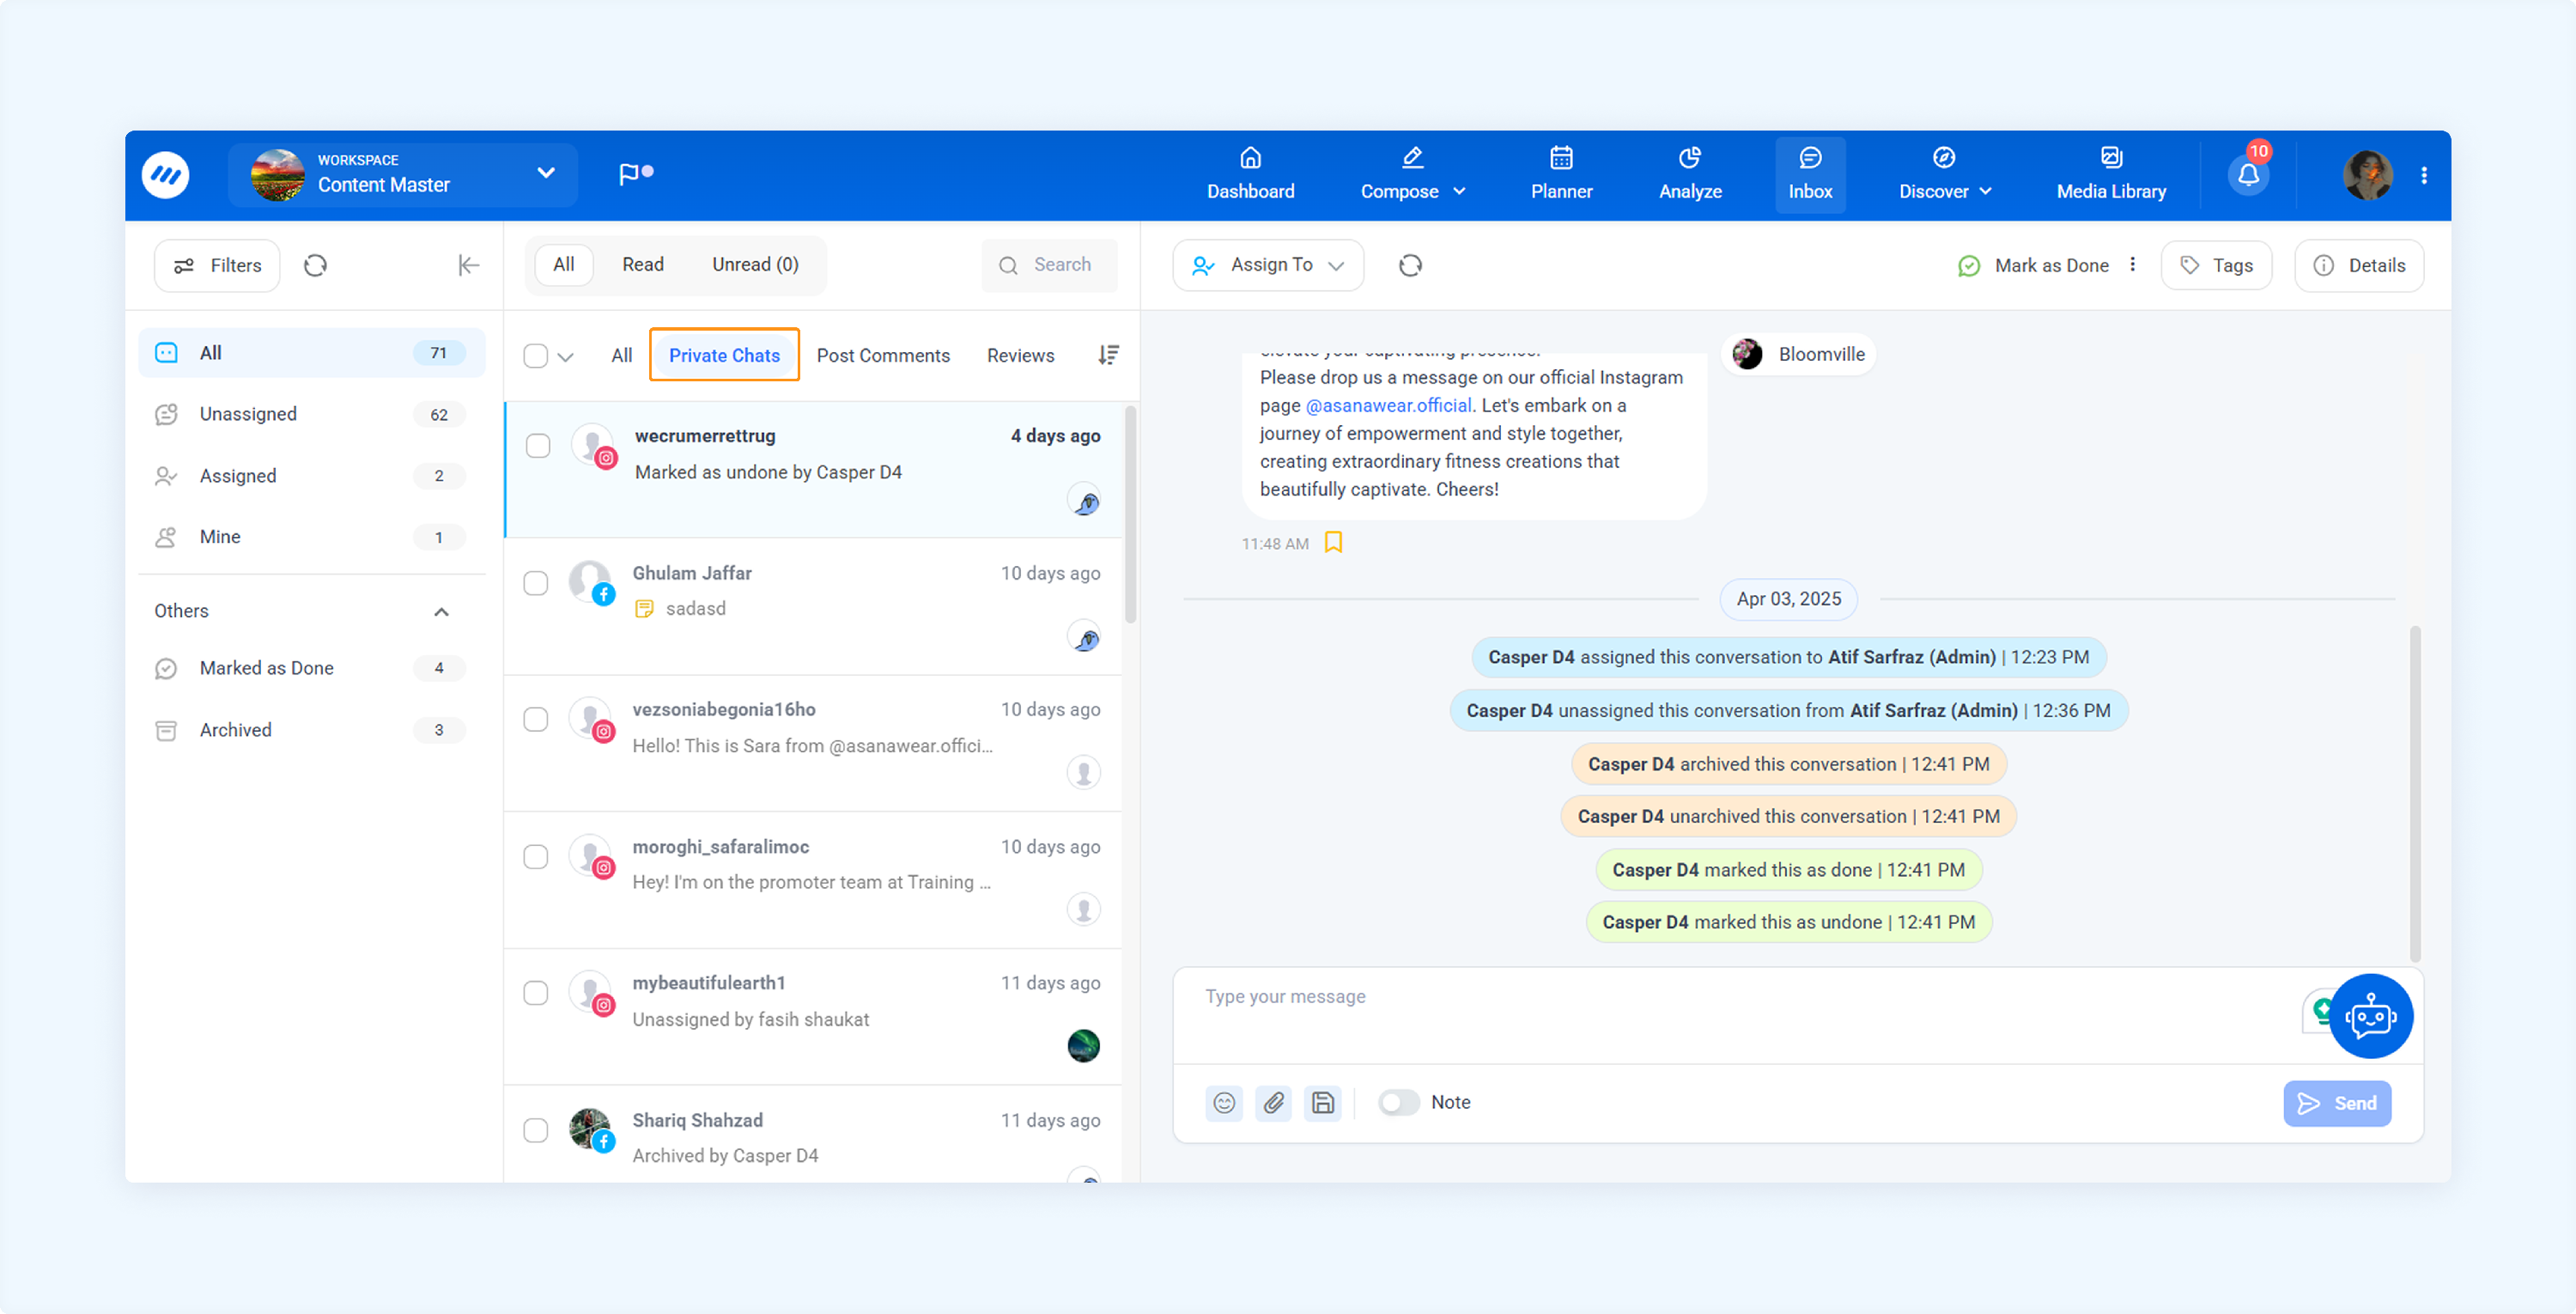Viewport: 2576px width, 1314px height.
Task: Click the sort order icon in the chat list
Action: 1108,355
